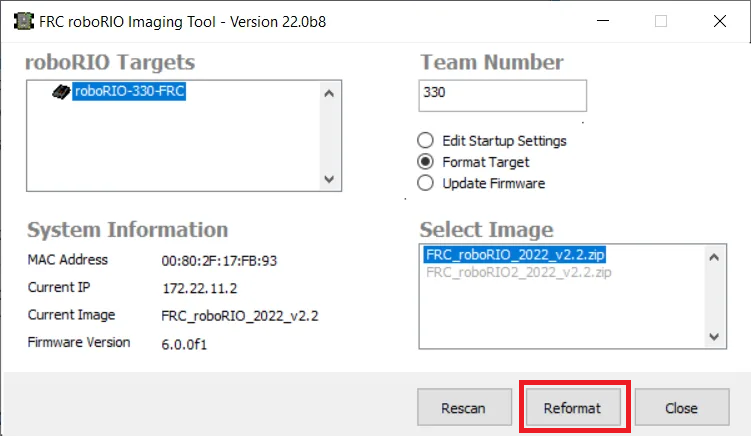
Task: Maximize the Imaging Tool window
Action: [661, 21]
